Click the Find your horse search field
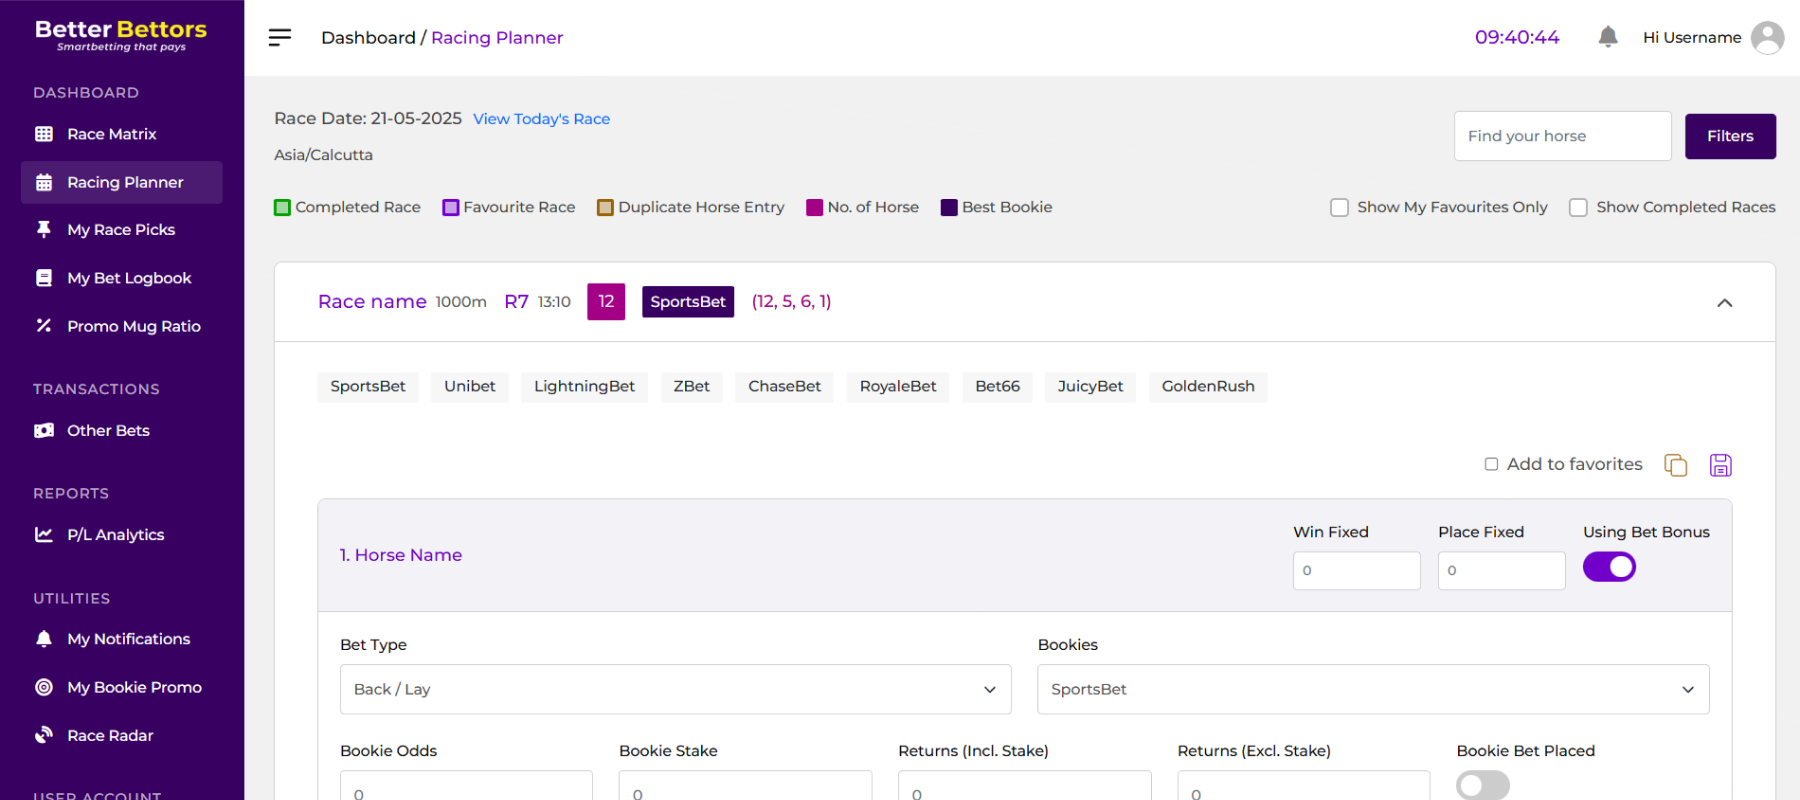1800x800 pixels. pos(1561,136)
